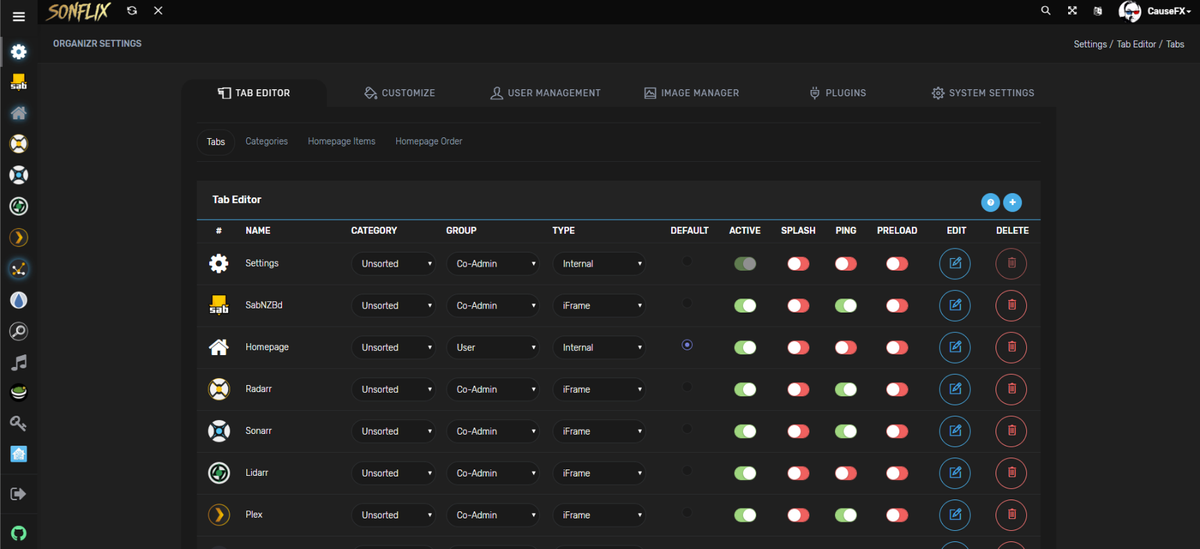Click the settings gear in the sidebar
Screen dimensions: 1200x549
[18, 51]
